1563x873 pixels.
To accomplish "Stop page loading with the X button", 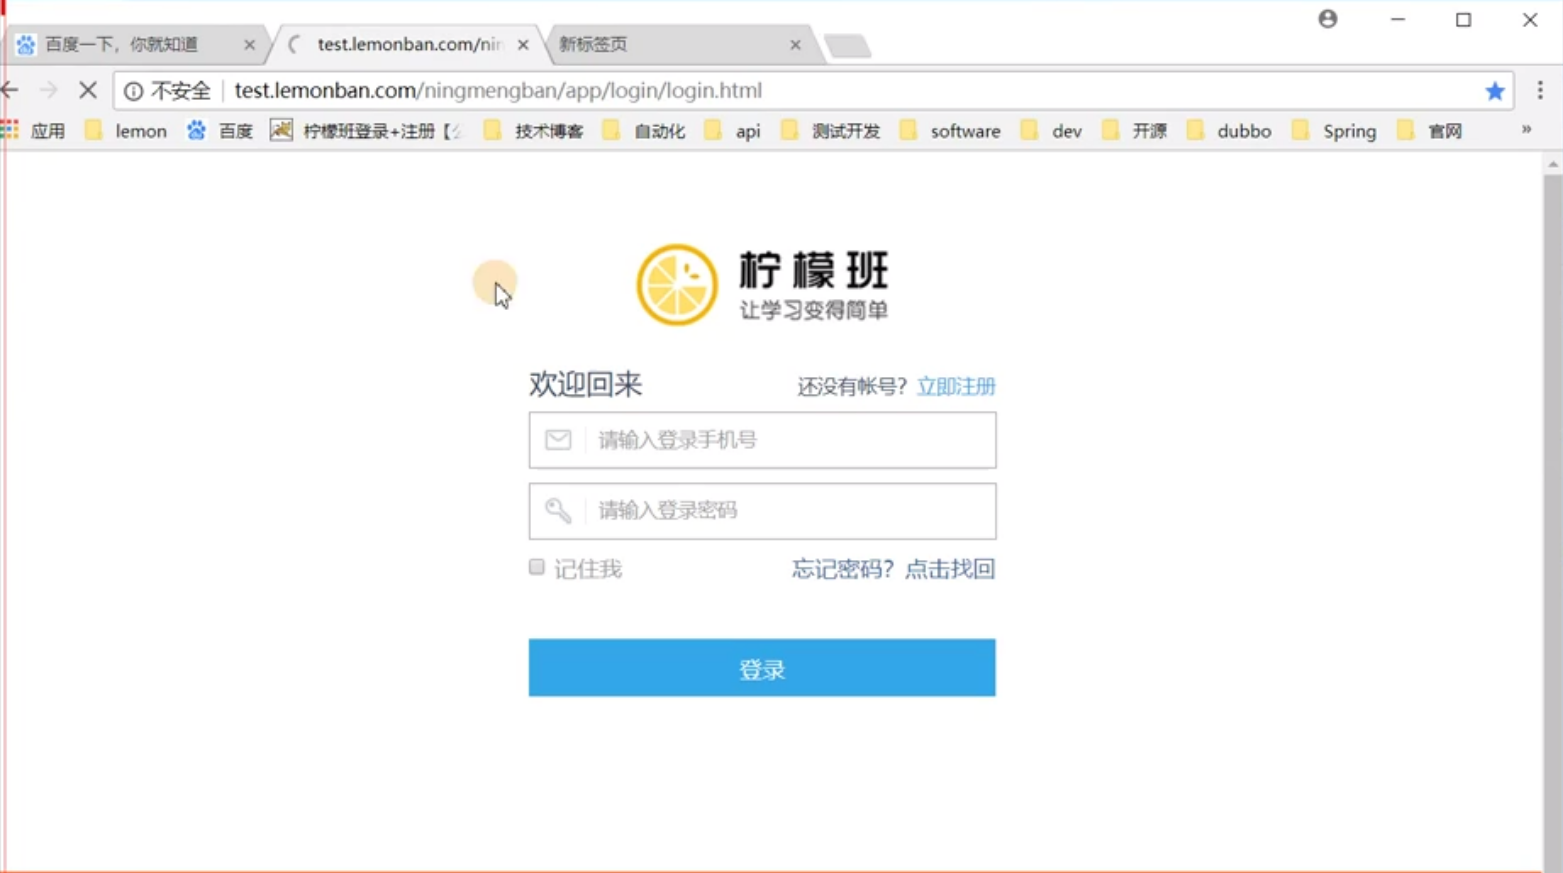I will click(x=88, y=90).
